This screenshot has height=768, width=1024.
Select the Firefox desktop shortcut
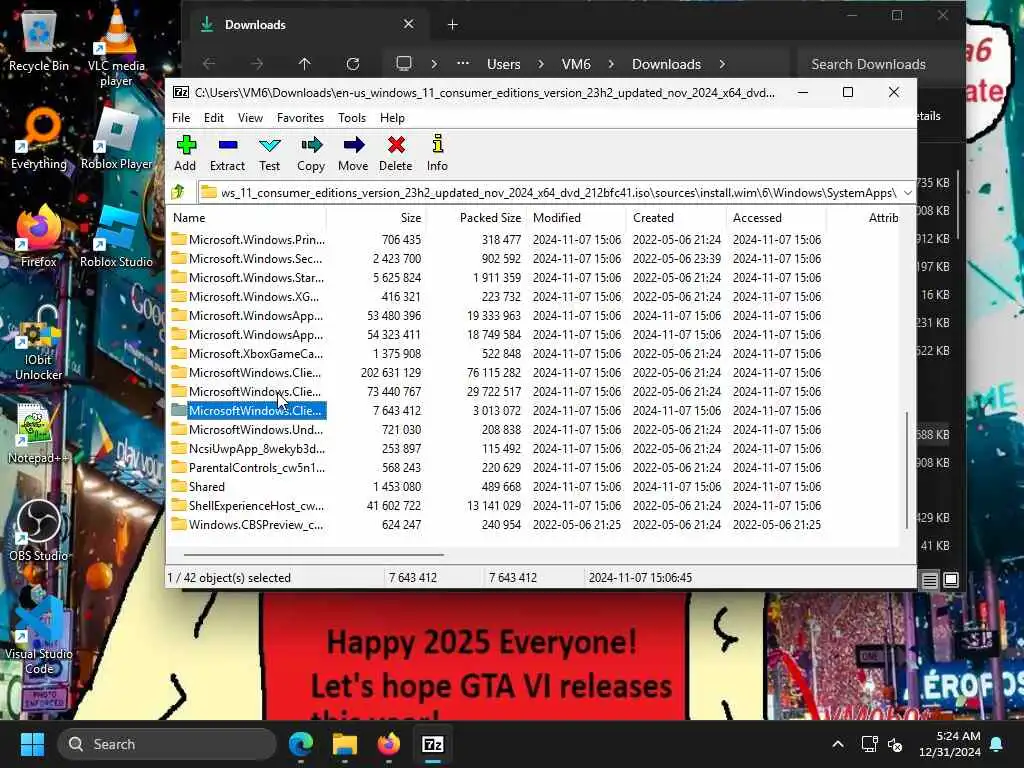pyautogui.click(x=39, y=236)
